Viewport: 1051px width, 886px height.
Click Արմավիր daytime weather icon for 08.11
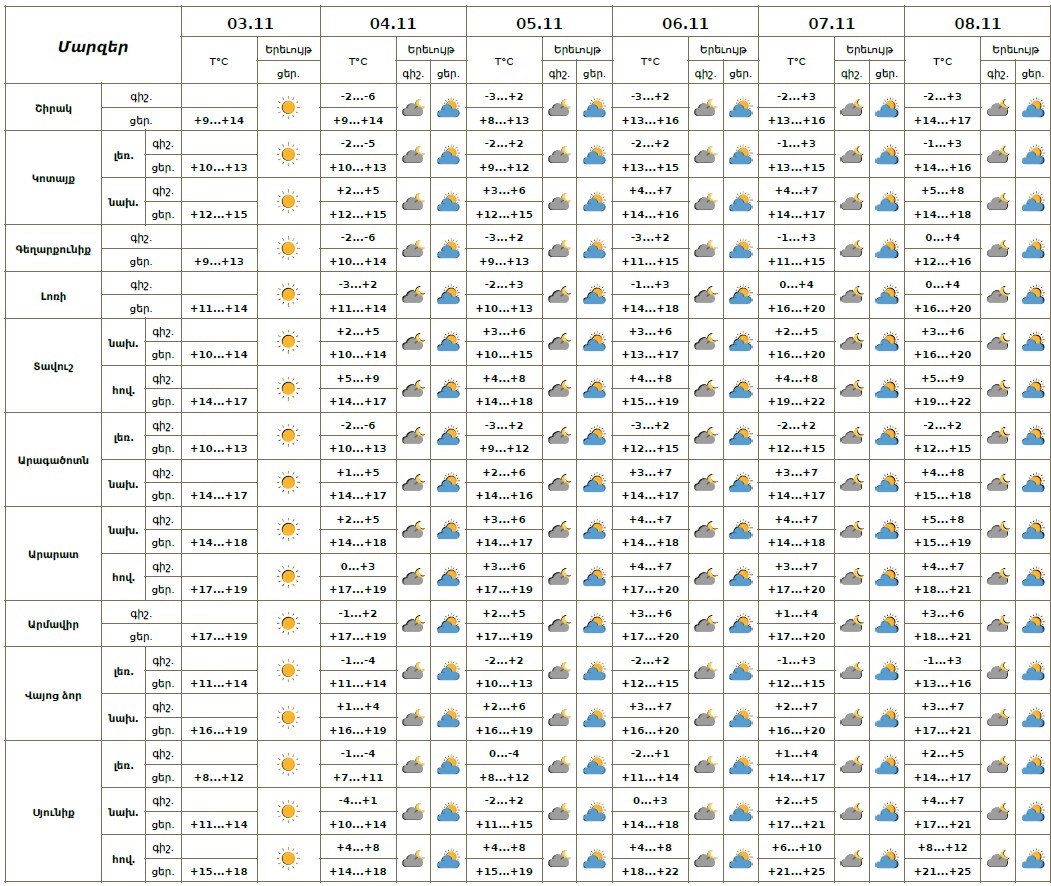(x=1033, y=624)
